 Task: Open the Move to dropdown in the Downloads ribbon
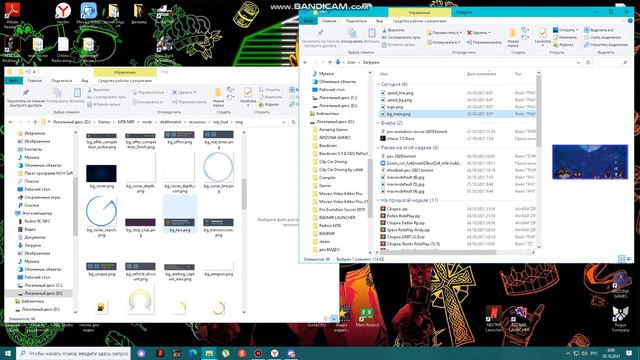click(444, 33)
